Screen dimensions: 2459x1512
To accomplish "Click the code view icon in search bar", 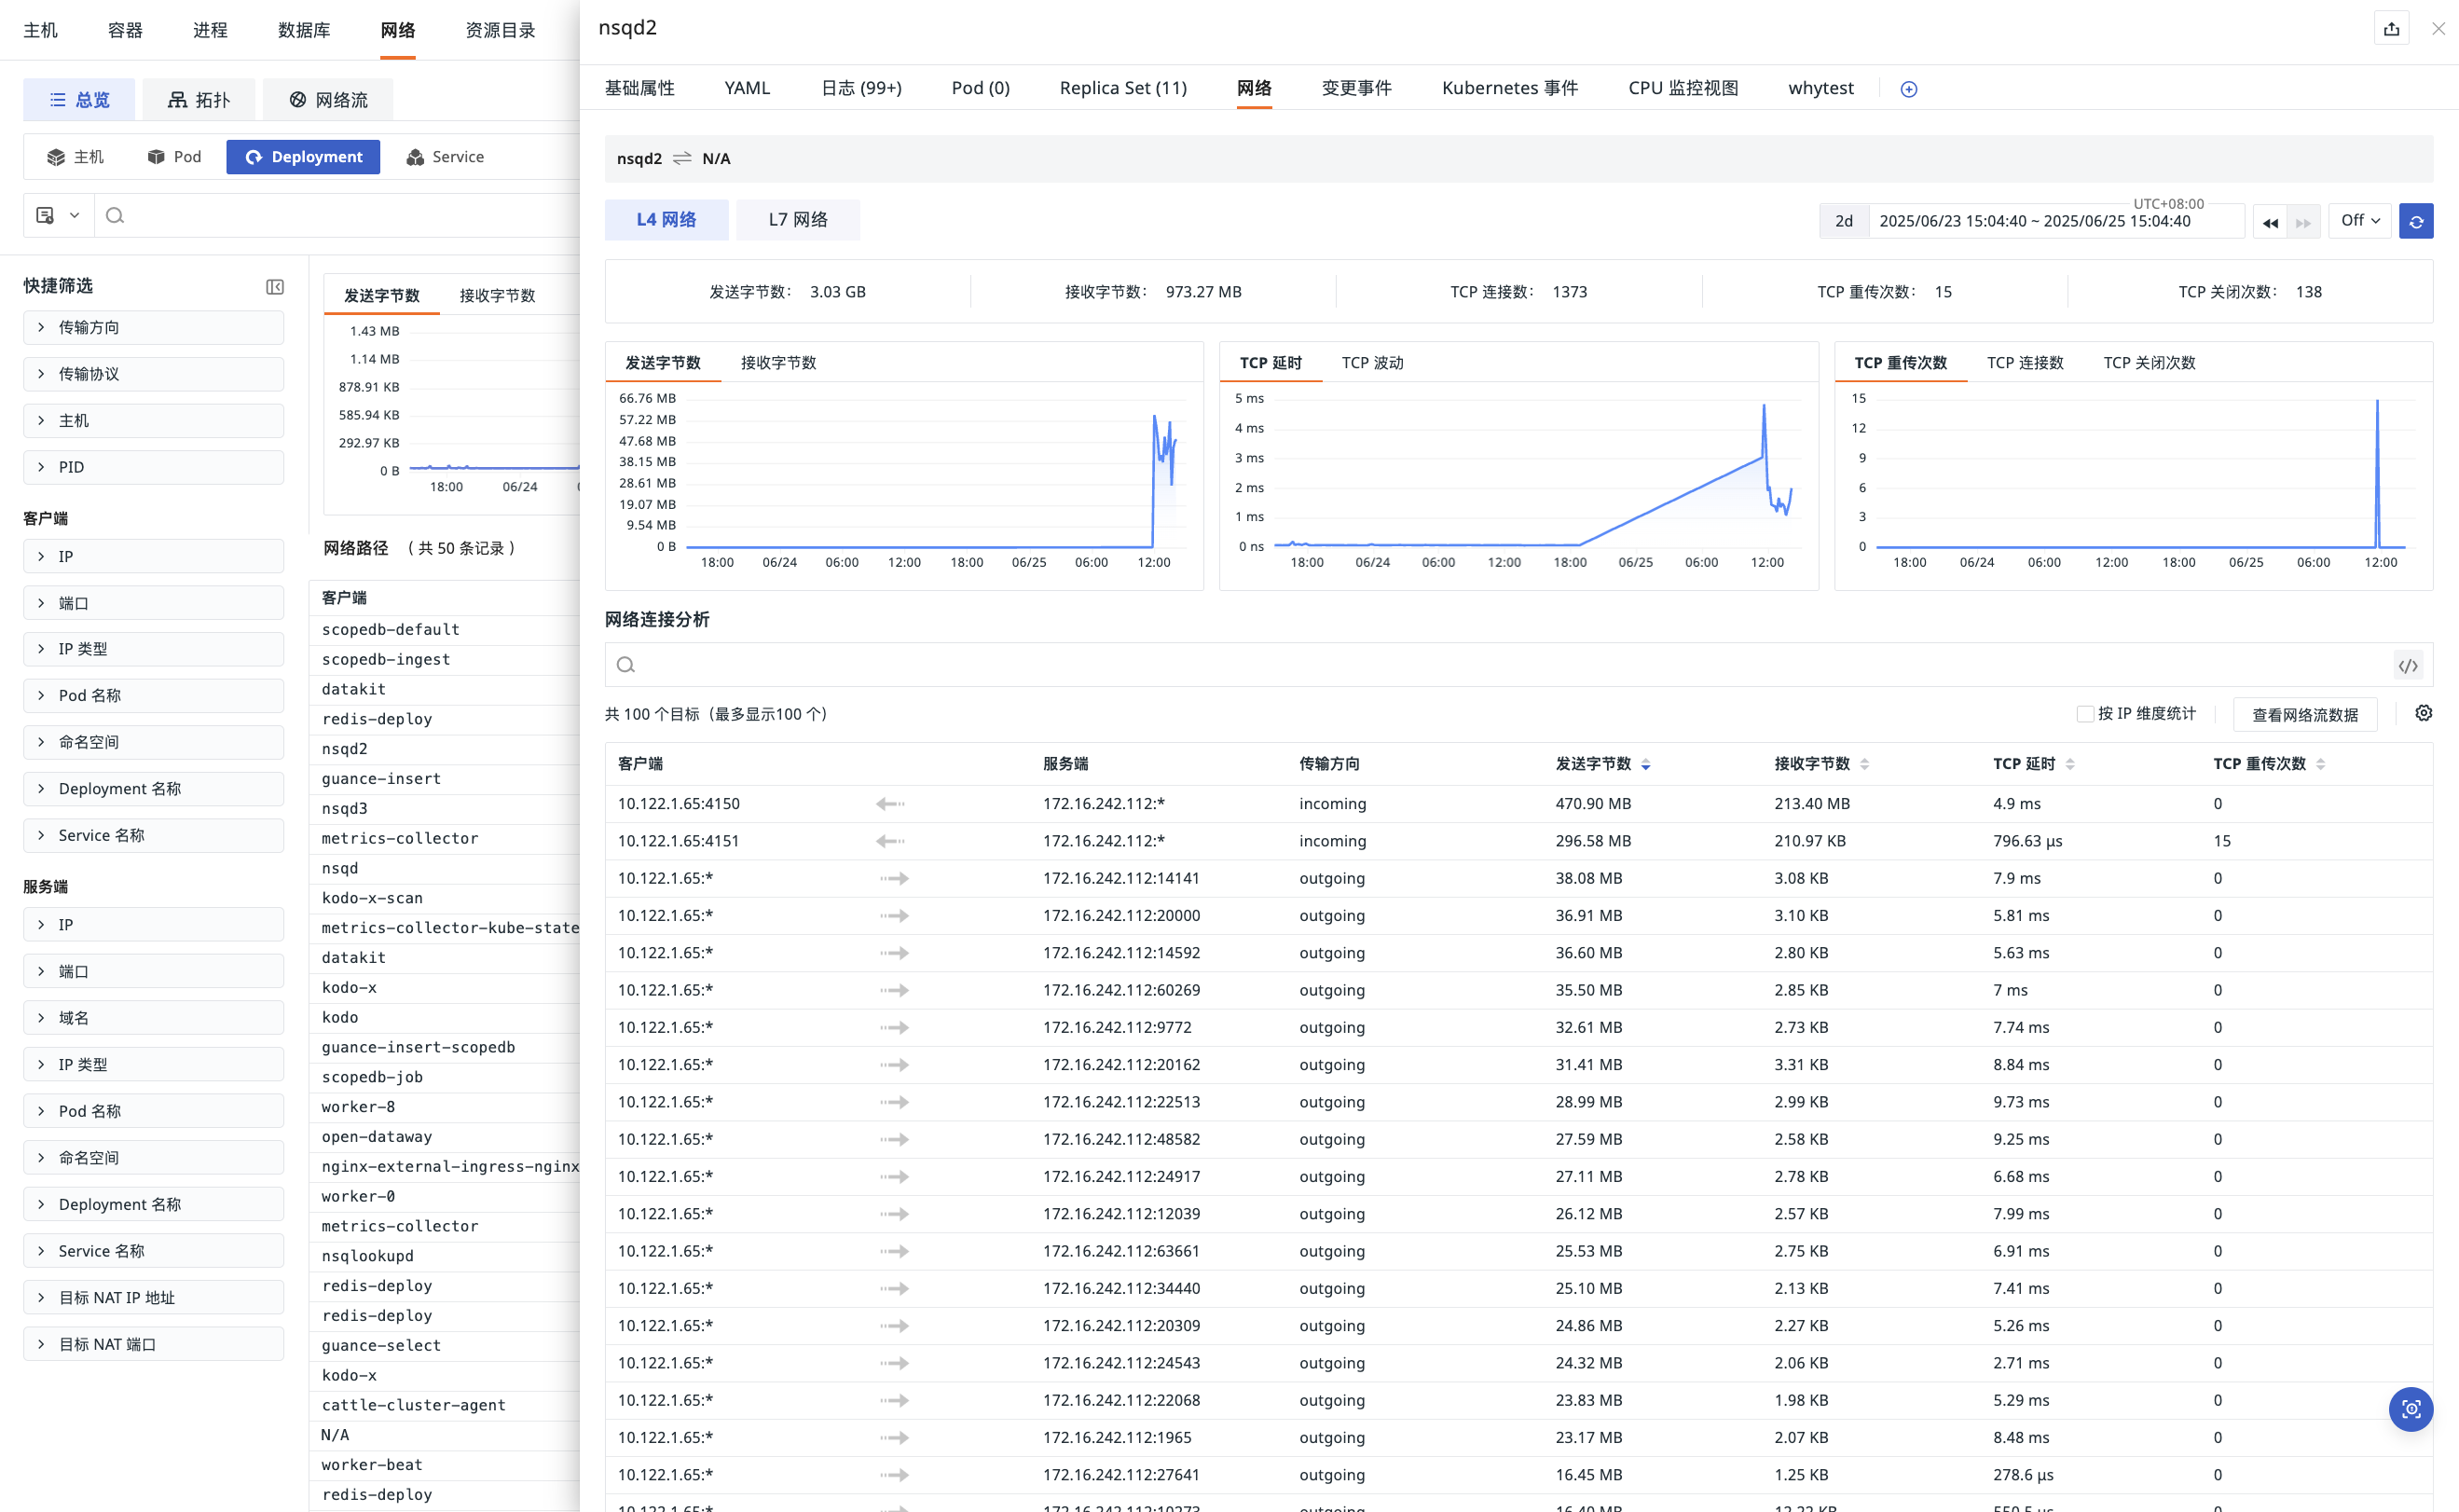I will [x=2408, y=665].
